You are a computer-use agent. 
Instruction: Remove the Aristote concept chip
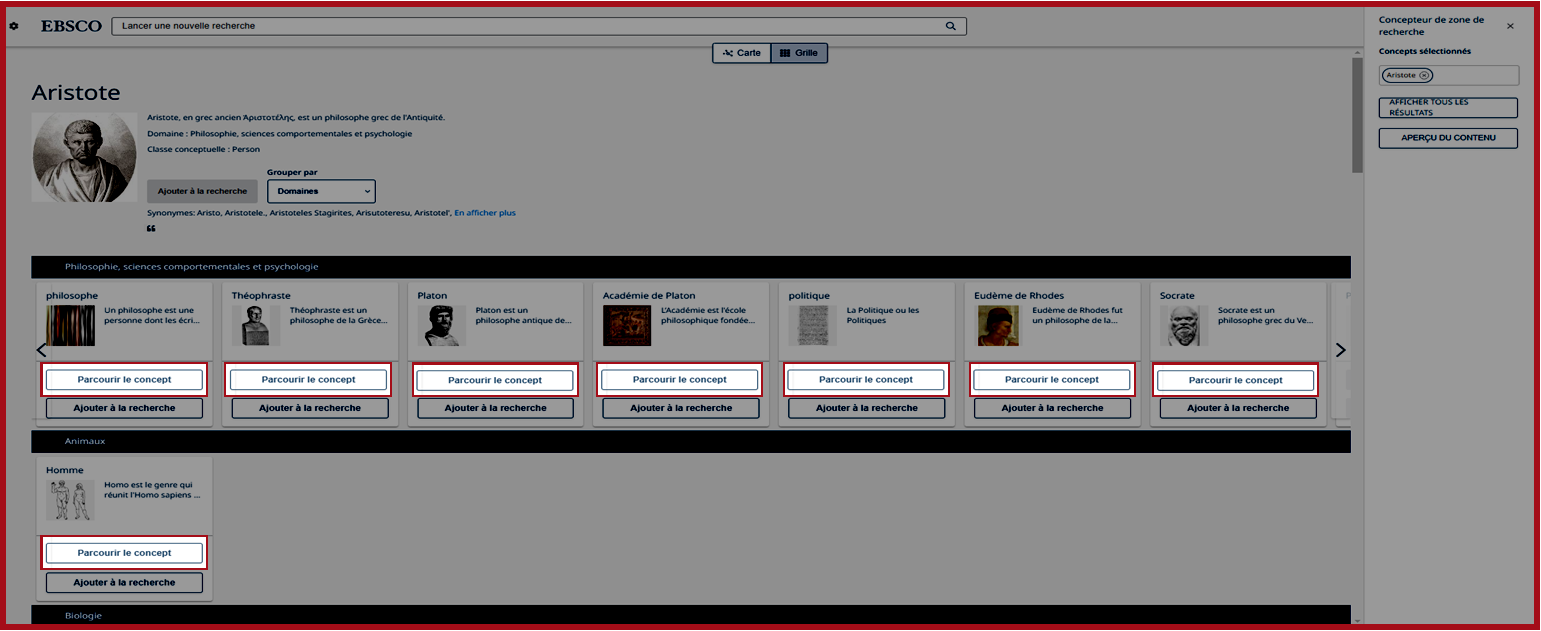click(x=1424, y=76)
